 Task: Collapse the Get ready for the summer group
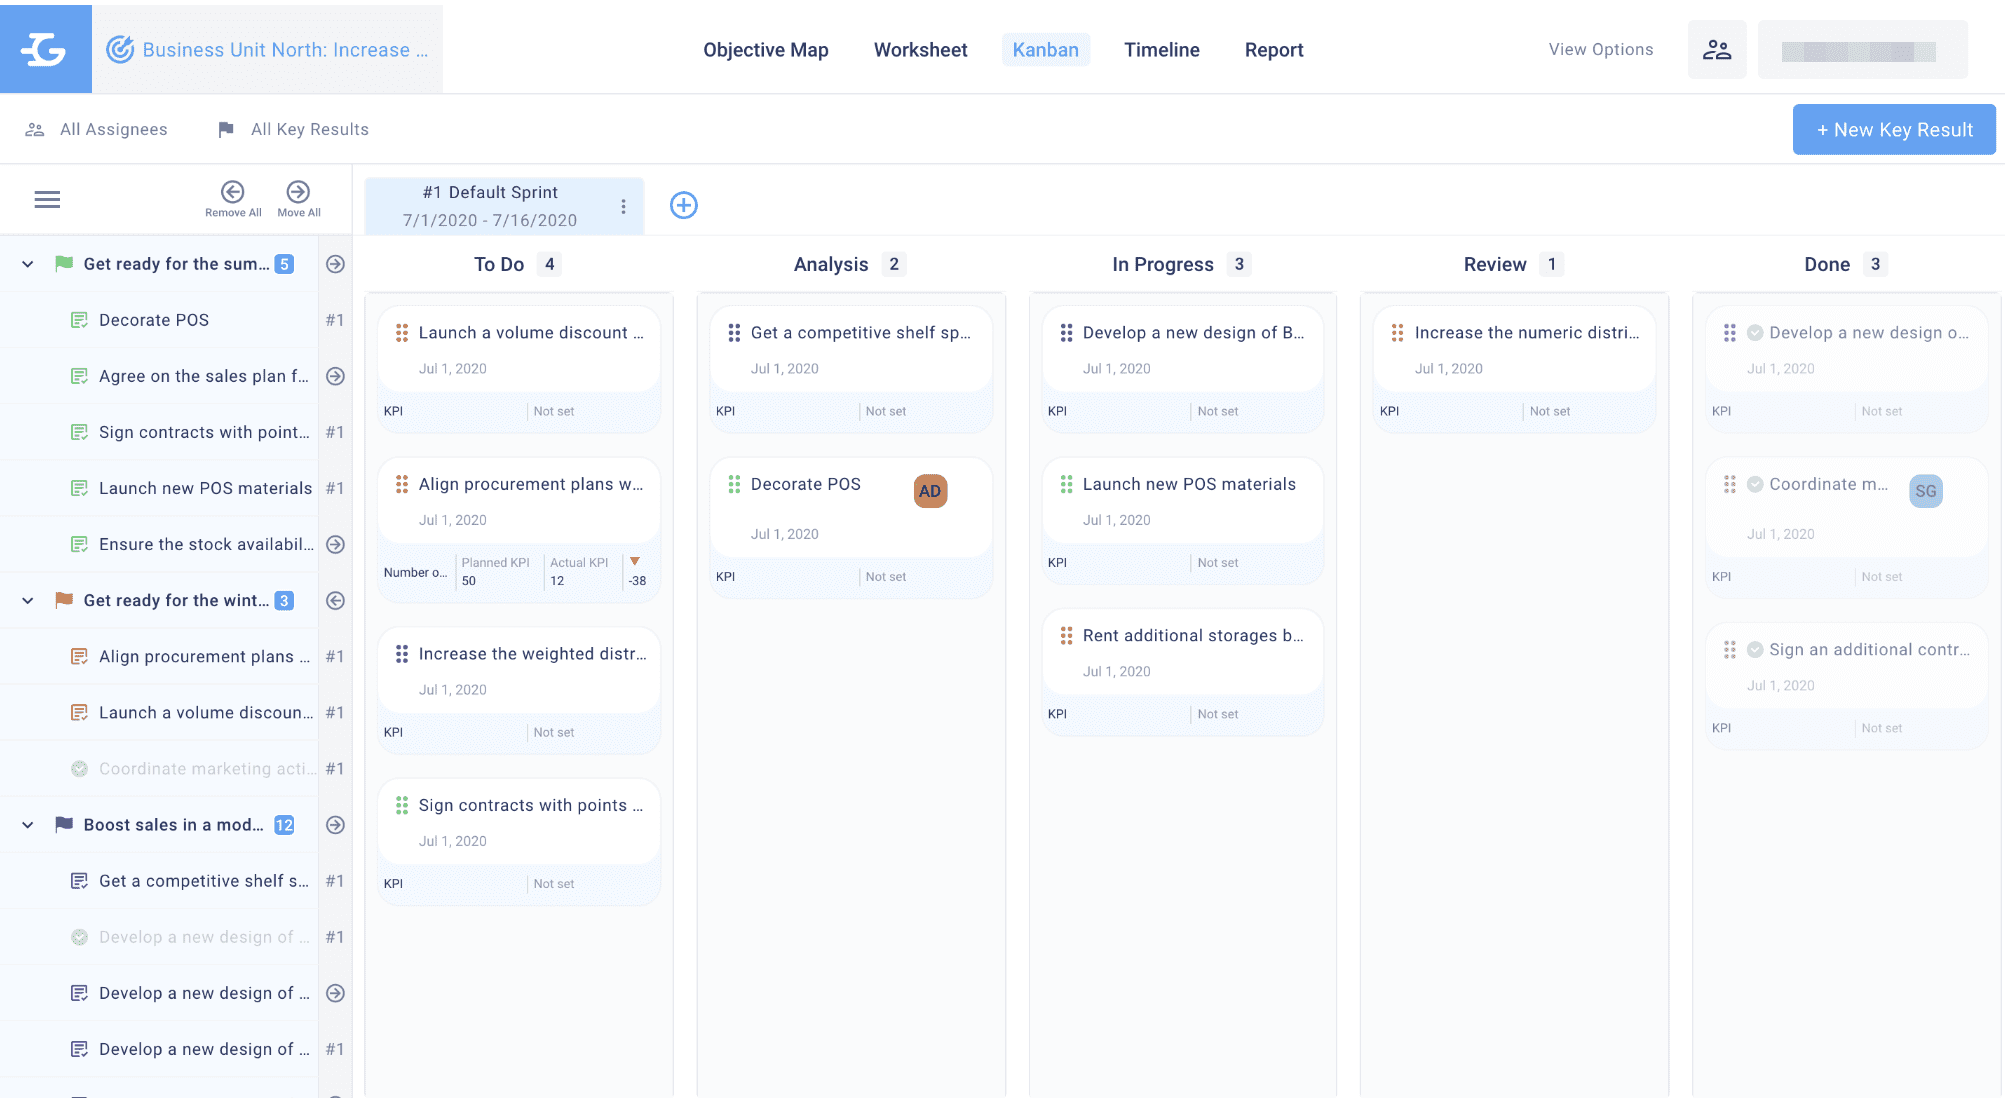[x=28, y=264]
